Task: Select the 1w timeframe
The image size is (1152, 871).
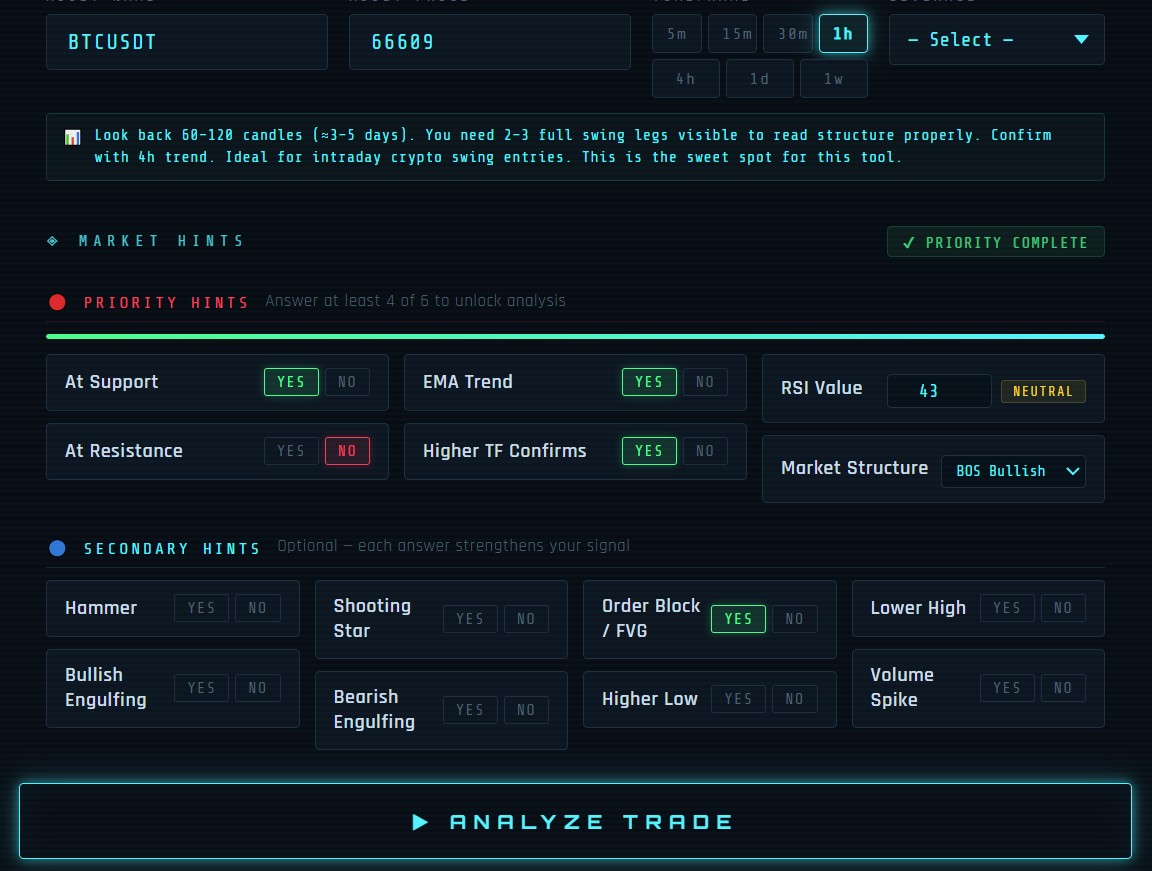Action: [833, 79]
